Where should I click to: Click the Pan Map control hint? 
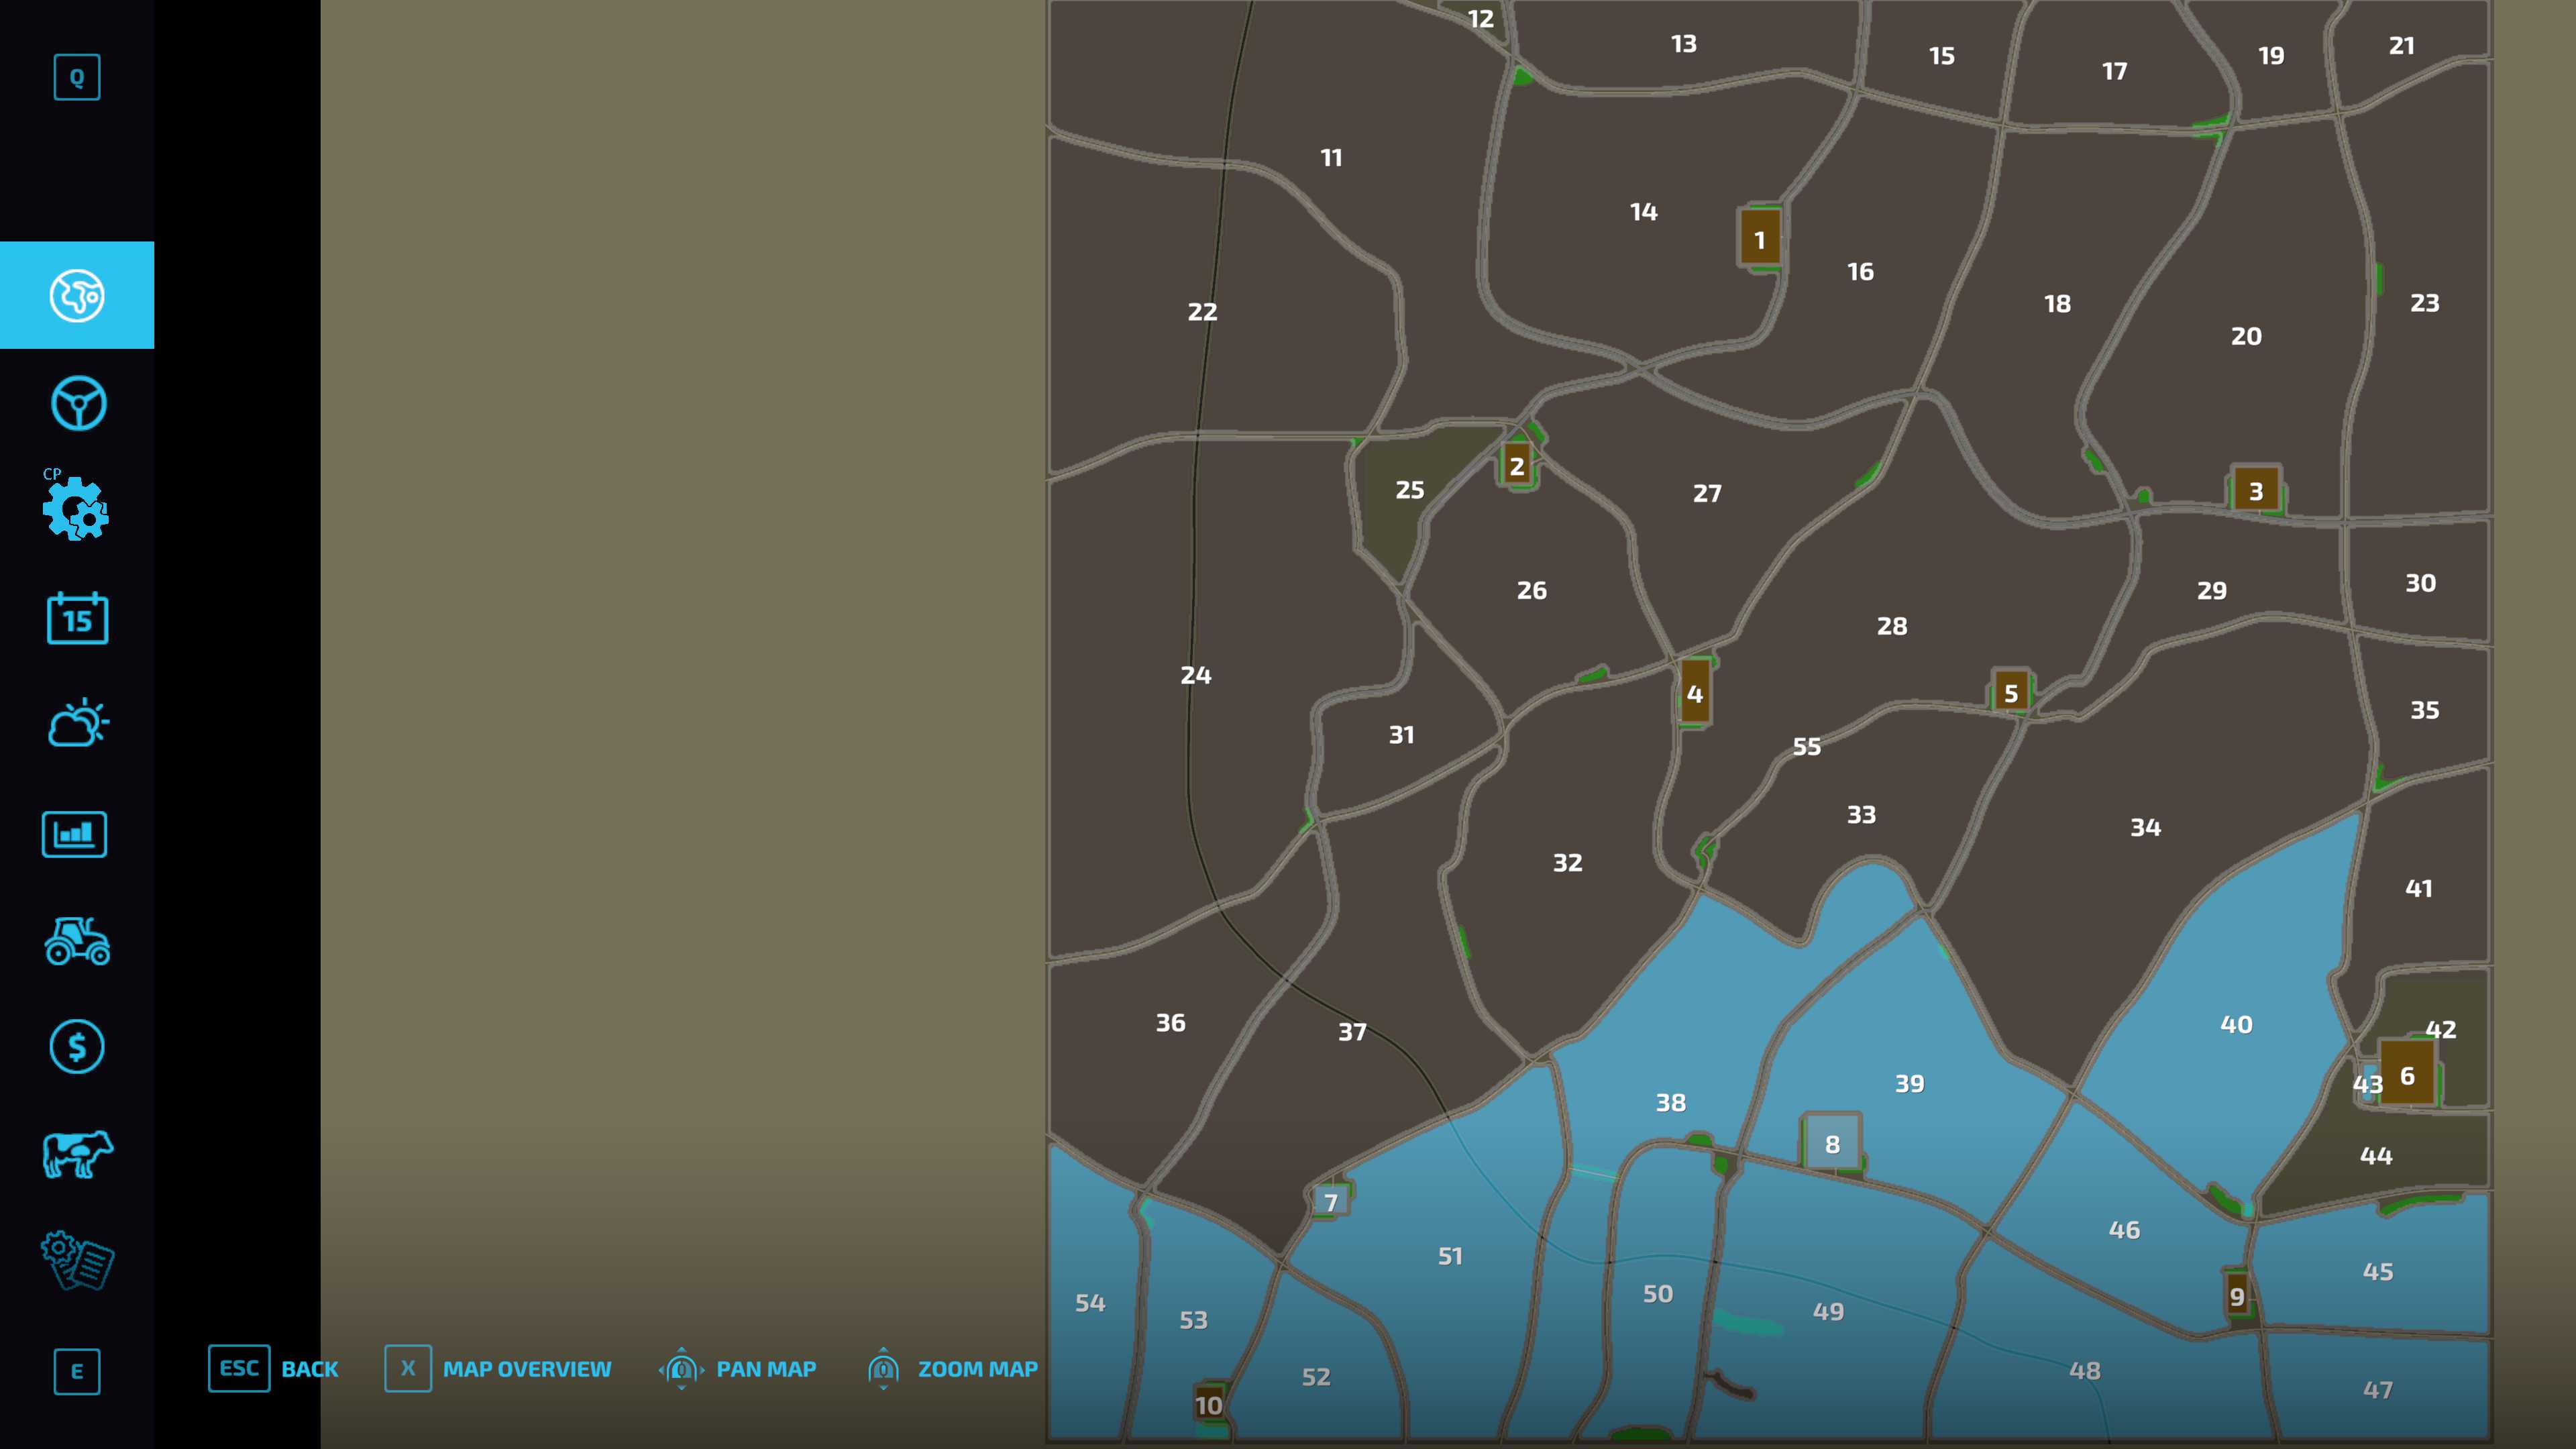point(738,1368)
